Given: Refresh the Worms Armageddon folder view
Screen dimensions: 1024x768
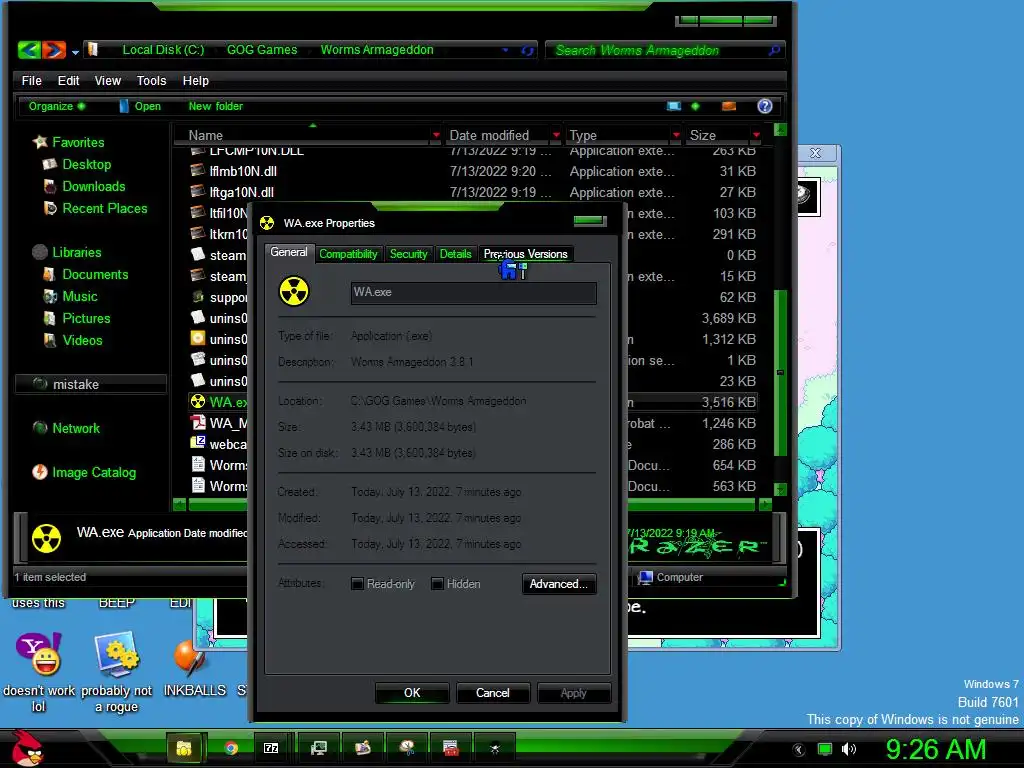Looking at the screenshot, I should [527, 50].
